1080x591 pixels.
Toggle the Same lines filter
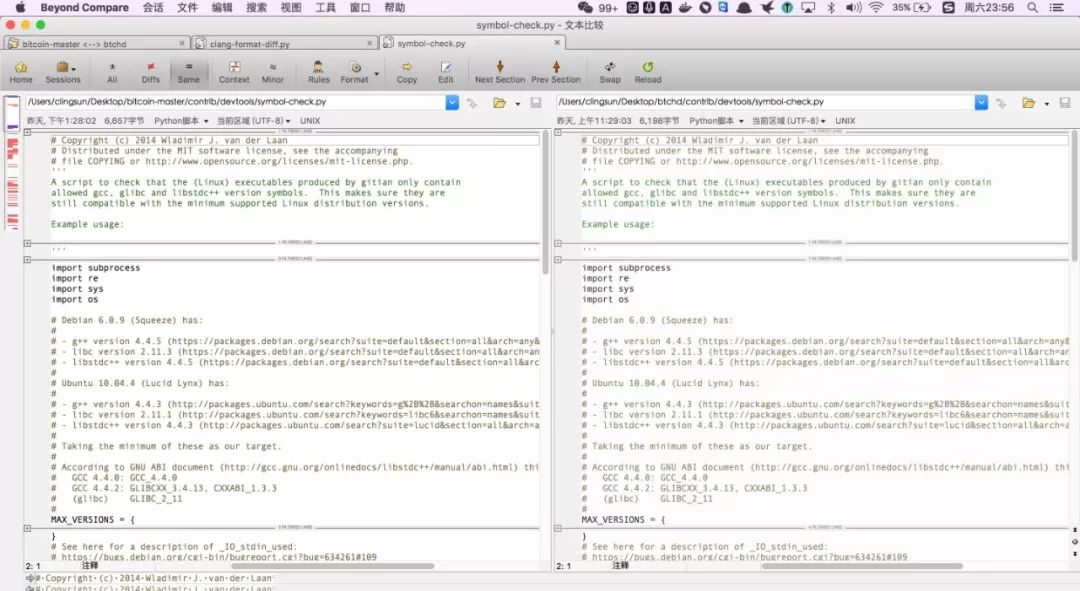[188, 72]
